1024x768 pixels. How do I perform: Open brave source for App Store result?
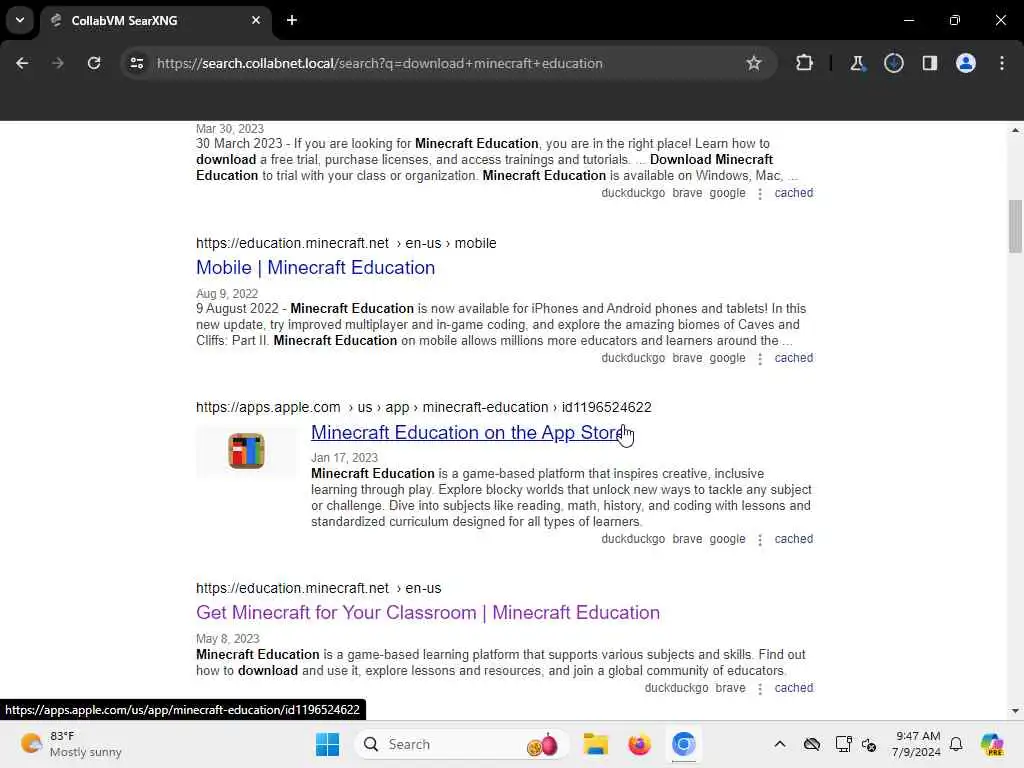(687, 539)
